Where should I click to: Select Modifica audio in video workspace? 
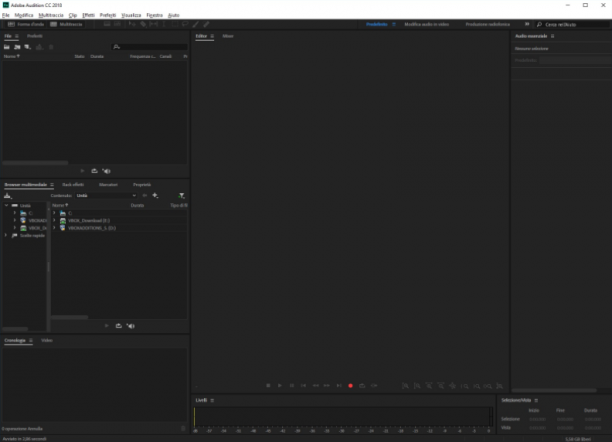point(427,24)
